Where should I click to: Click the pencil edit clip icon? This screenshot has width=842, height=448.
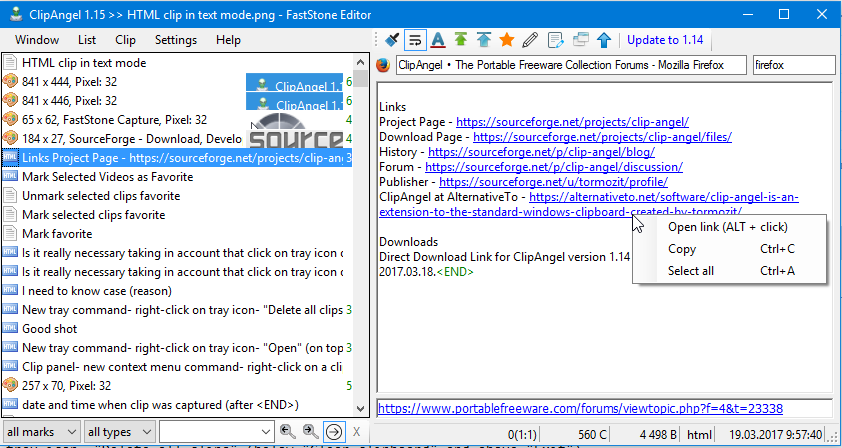(530, 40)
